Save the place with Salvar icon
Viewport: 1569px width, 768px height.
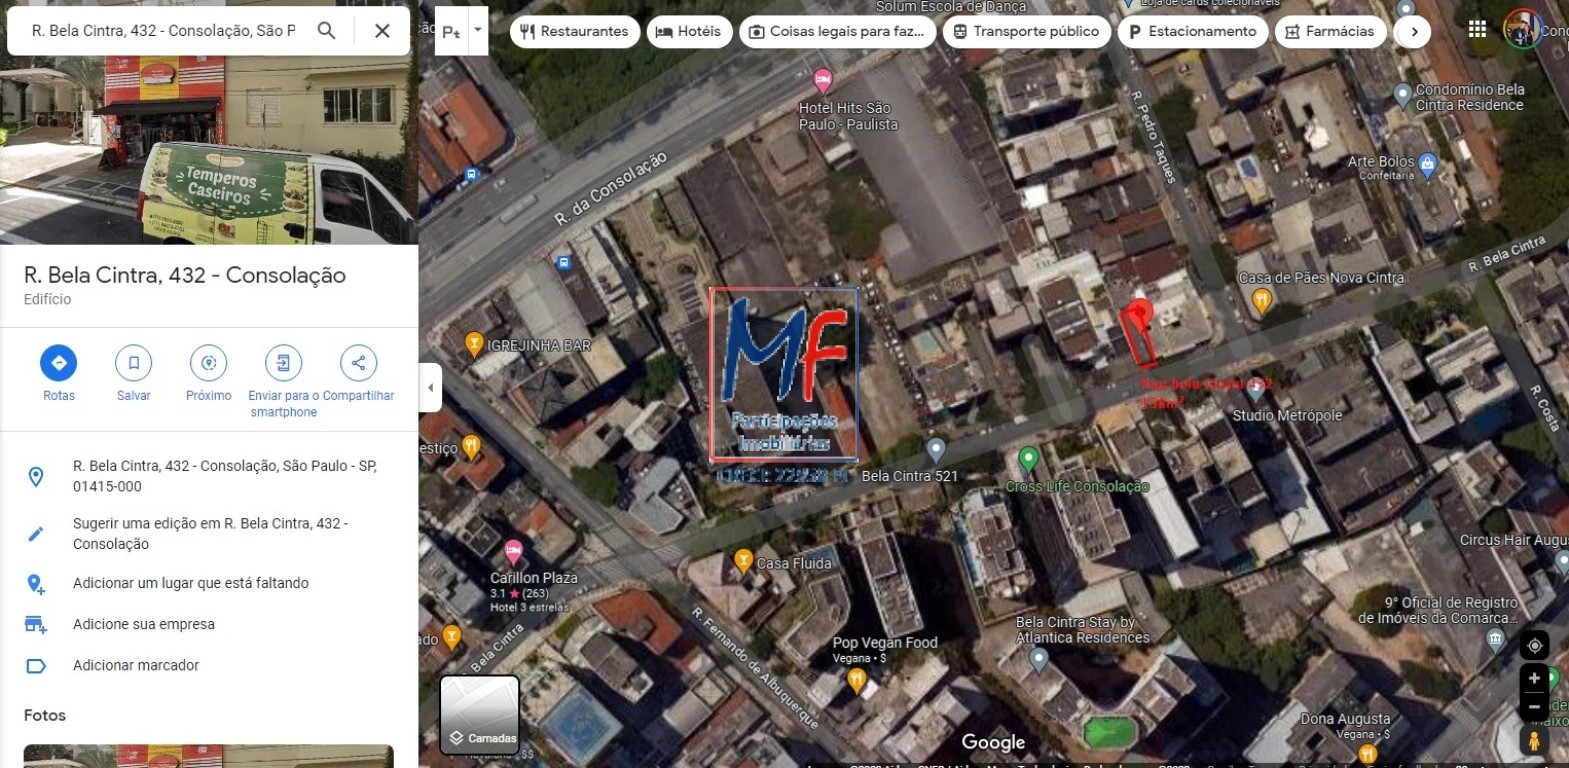click(x=133, y=363)
